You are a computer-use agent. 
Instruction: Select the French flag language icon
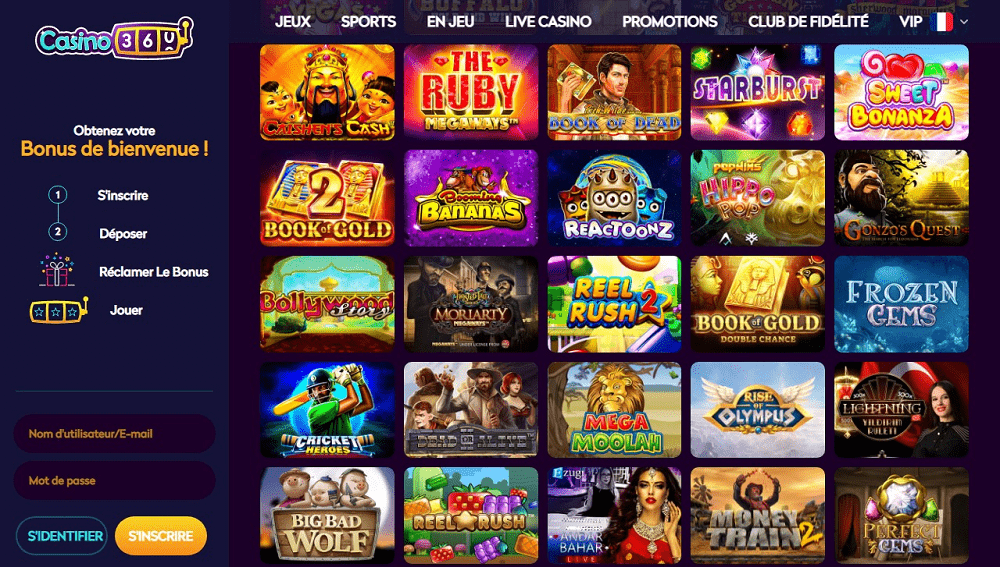pos(941,22)
